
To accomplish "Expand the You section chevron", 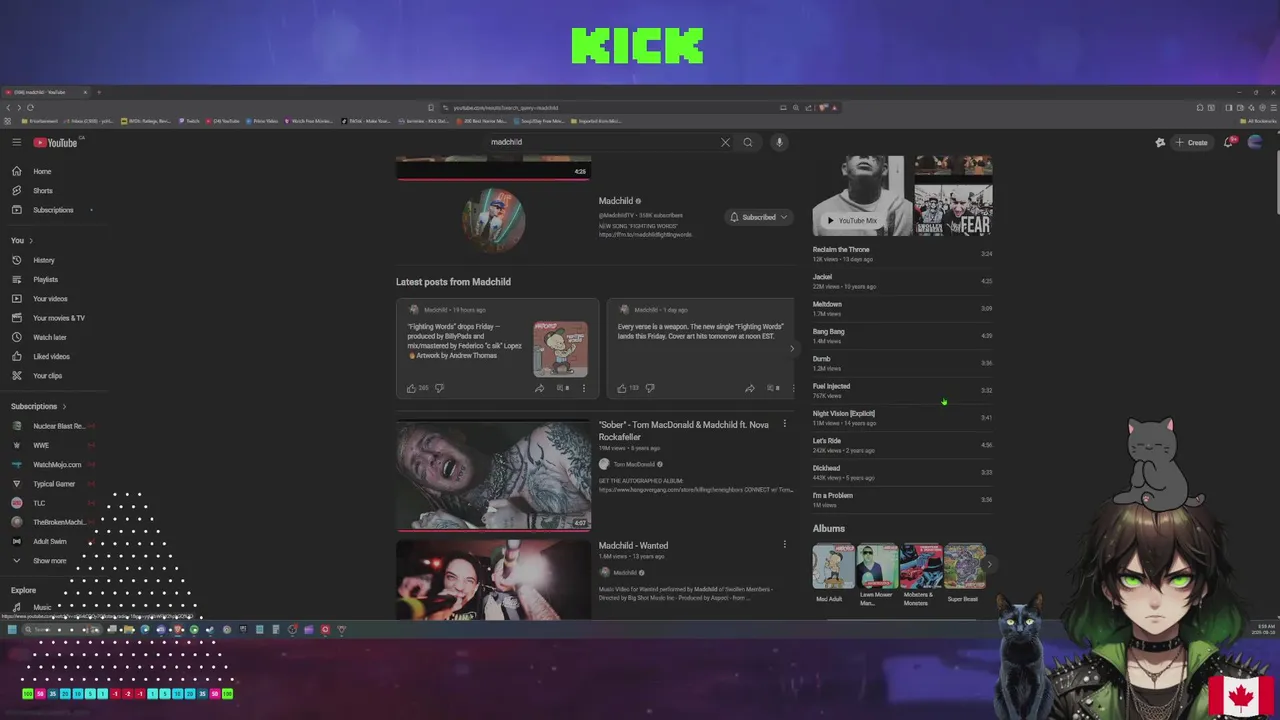I will pos(31,240).
